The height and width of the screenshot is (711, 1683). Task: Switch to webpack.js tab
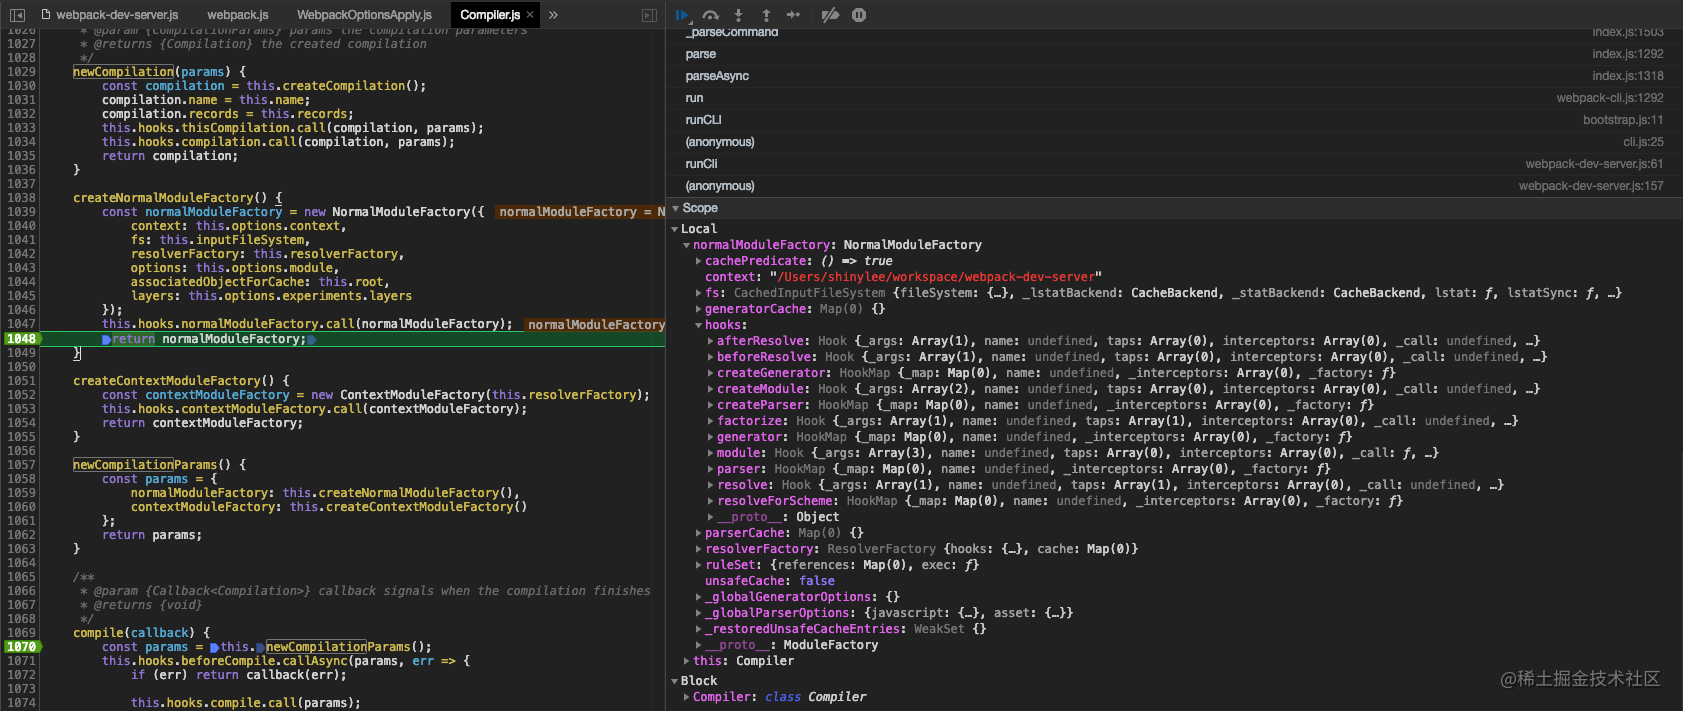pyautogui.click(x=238, y=15)
